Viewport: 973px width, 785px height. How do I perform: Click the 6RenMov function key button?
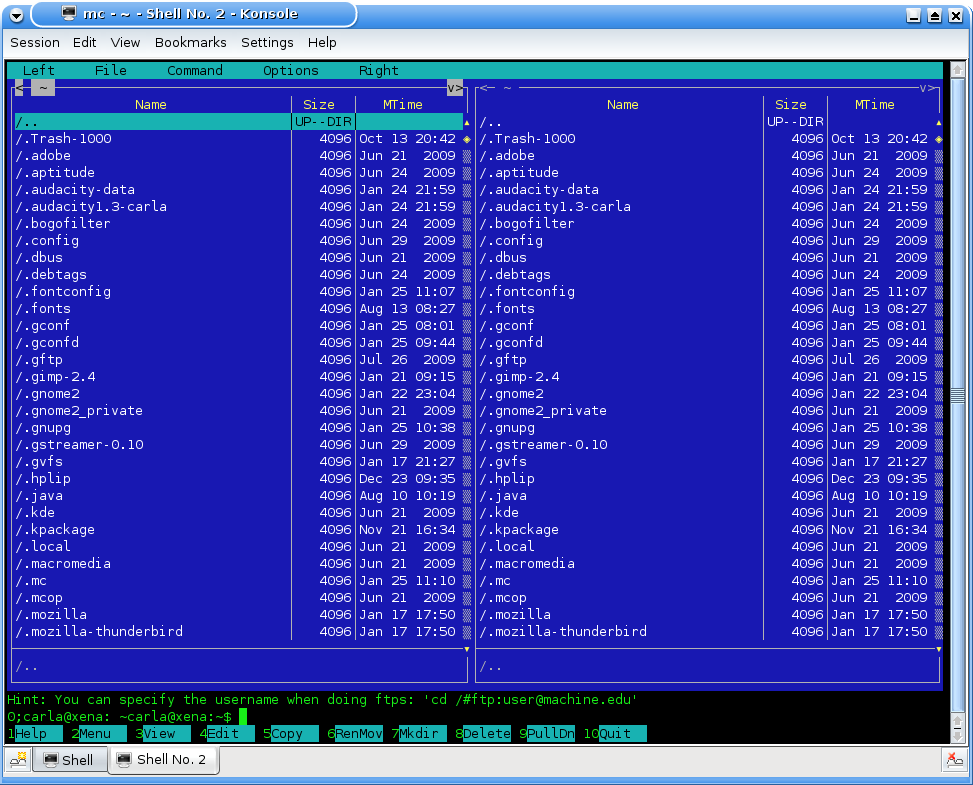click(x=355, y=733)
